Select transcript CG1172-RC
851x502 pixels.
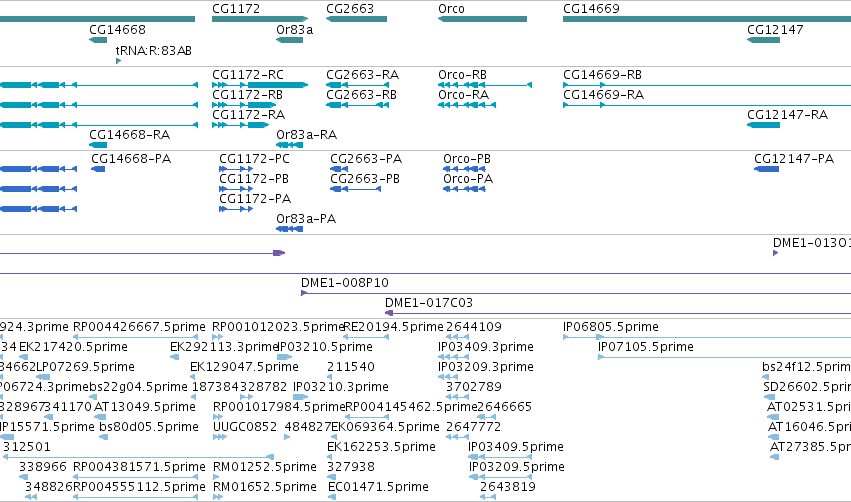[x=248, y=75]
